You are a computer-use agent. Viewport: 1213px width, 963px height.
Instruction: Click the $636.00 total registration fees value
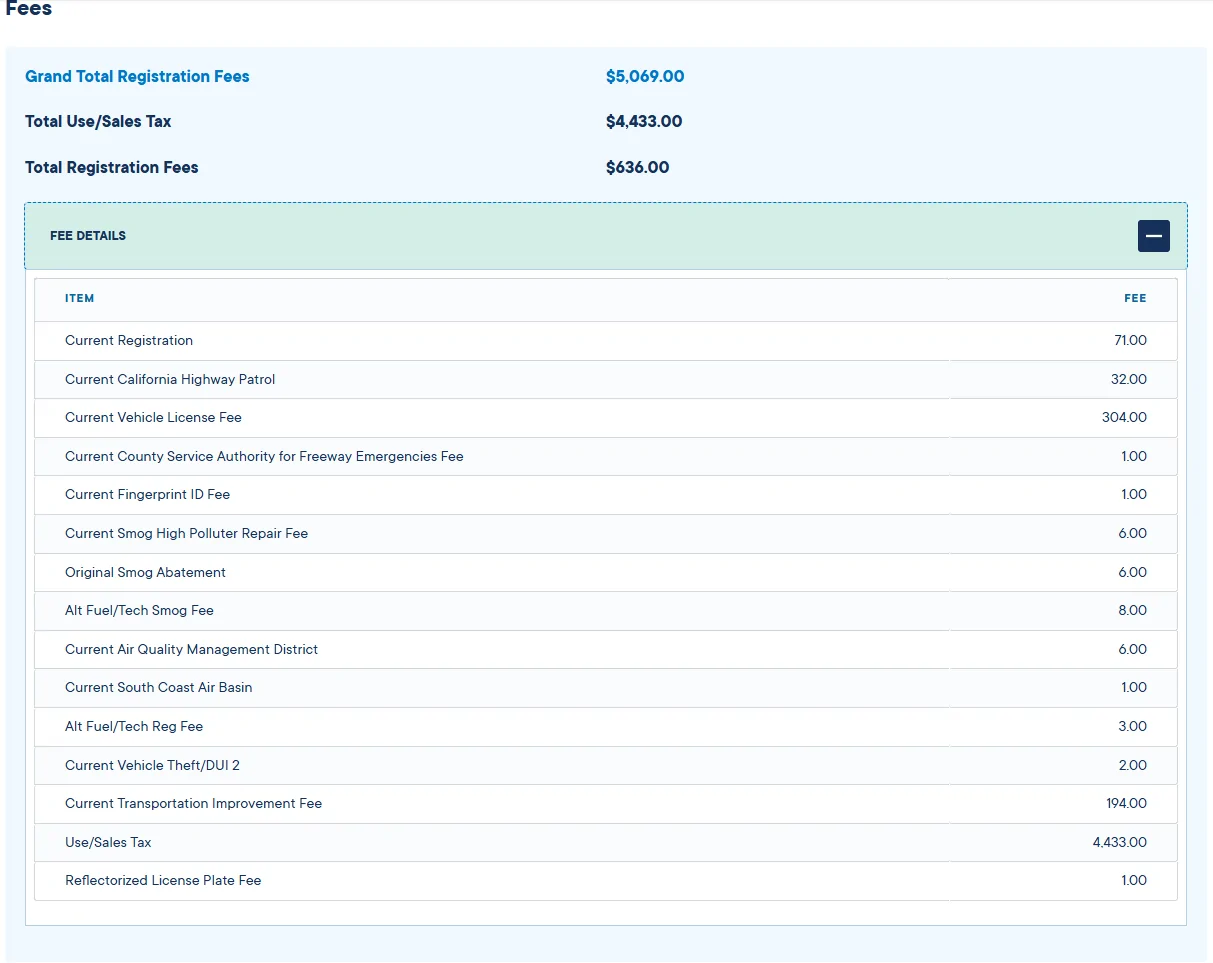click(637, 168)
